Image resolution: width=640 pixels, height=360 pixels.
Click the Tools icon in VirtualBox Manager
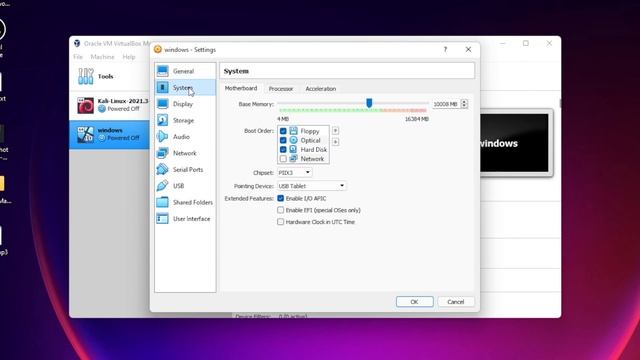coord(86,76)
